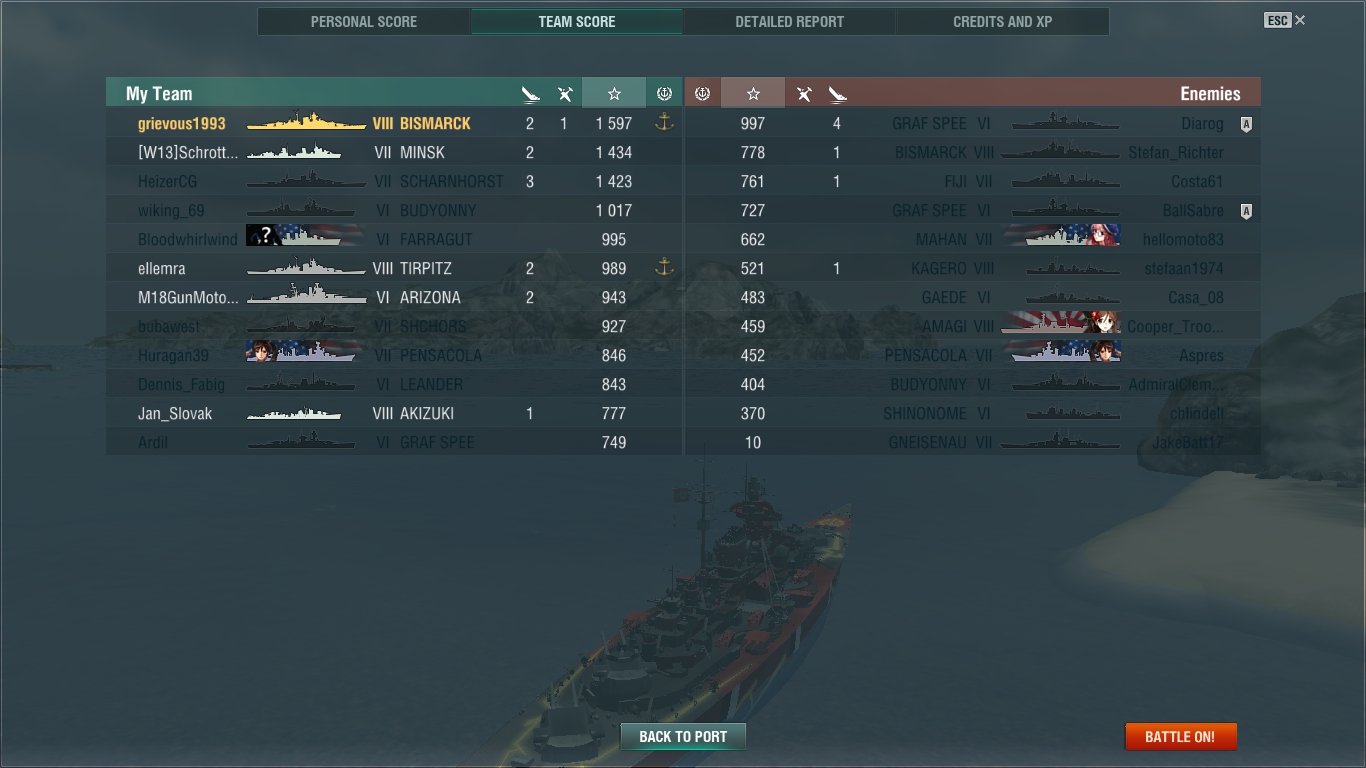
Task: Click the clan badge next to Diarog
Action: pos(1246,124)
